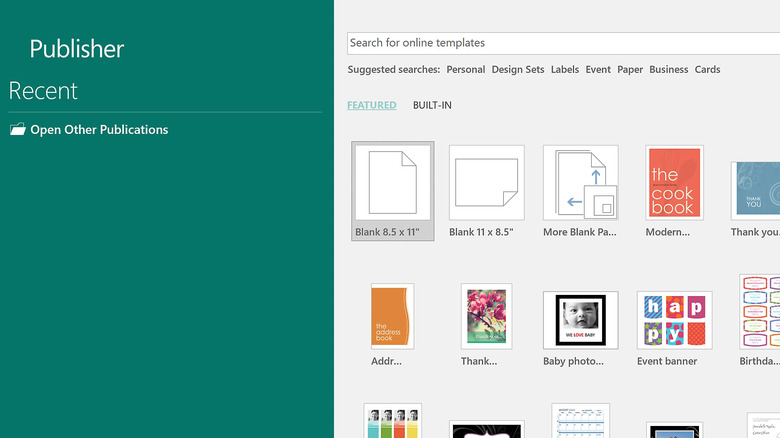Screen dimensions: 780x438
Task: Select the Thank you card template
Action: coord(757,190)
